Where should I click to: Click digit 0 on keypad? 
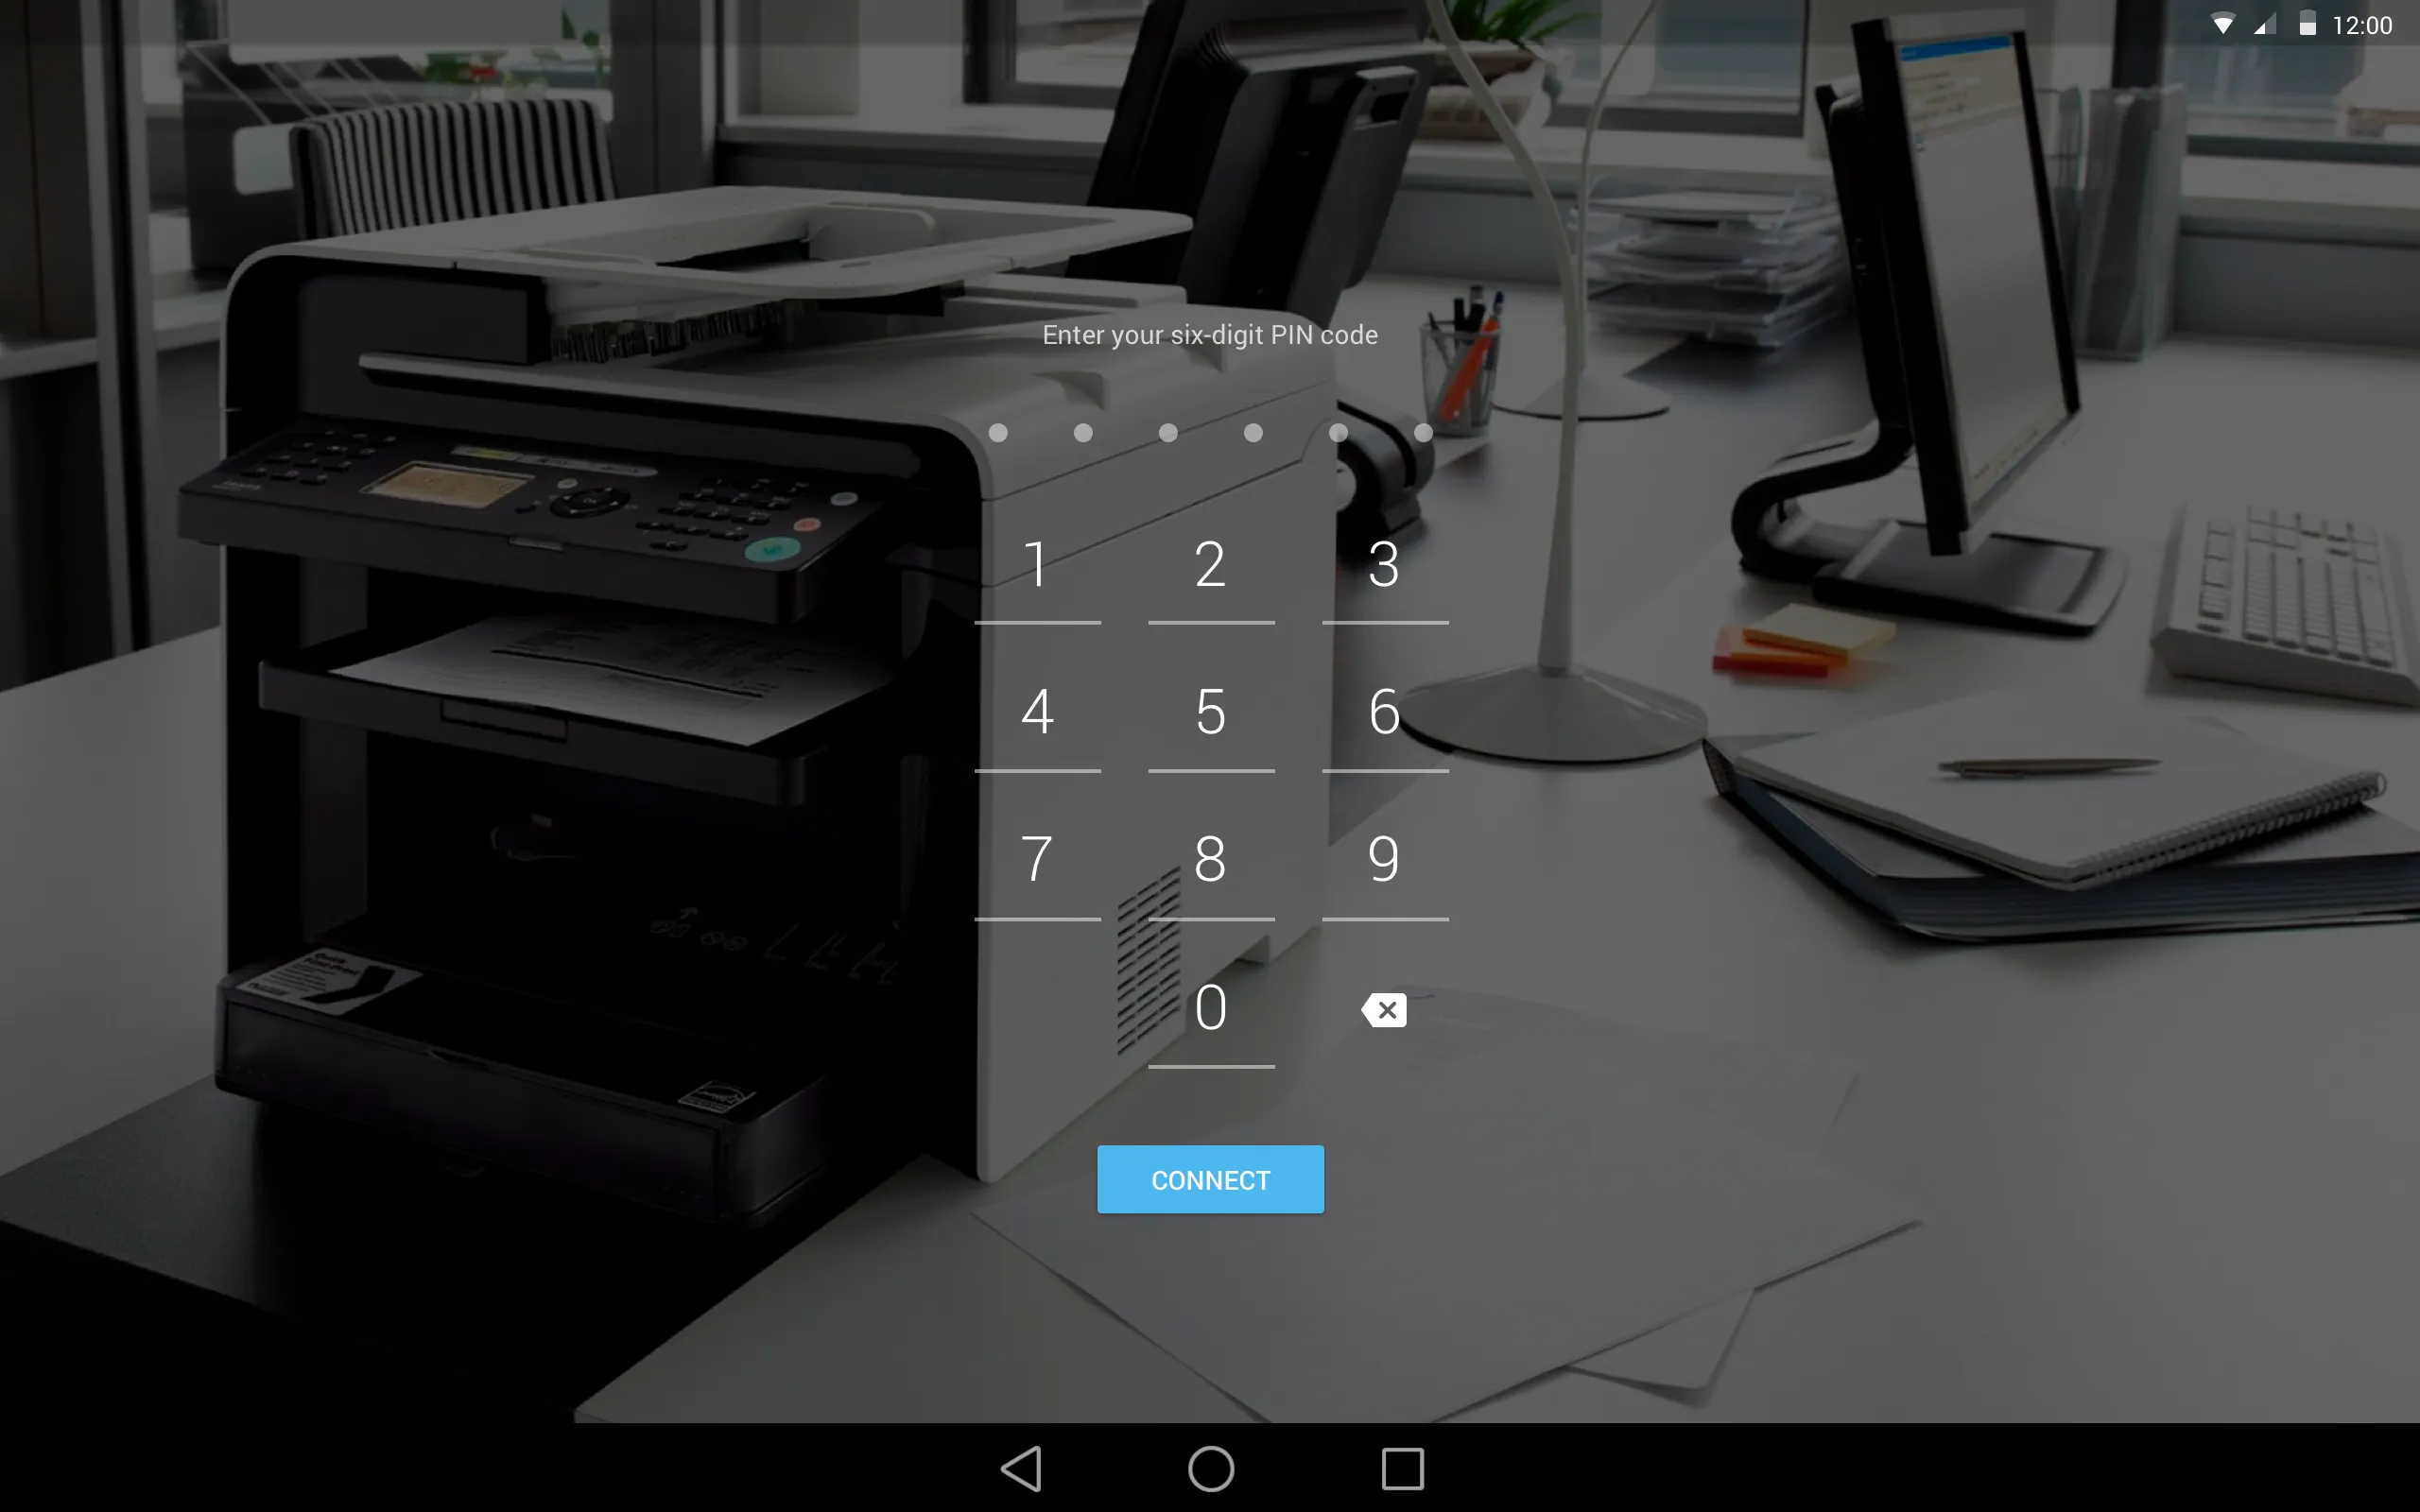pyautogui.click(x=1209, y=1008)
